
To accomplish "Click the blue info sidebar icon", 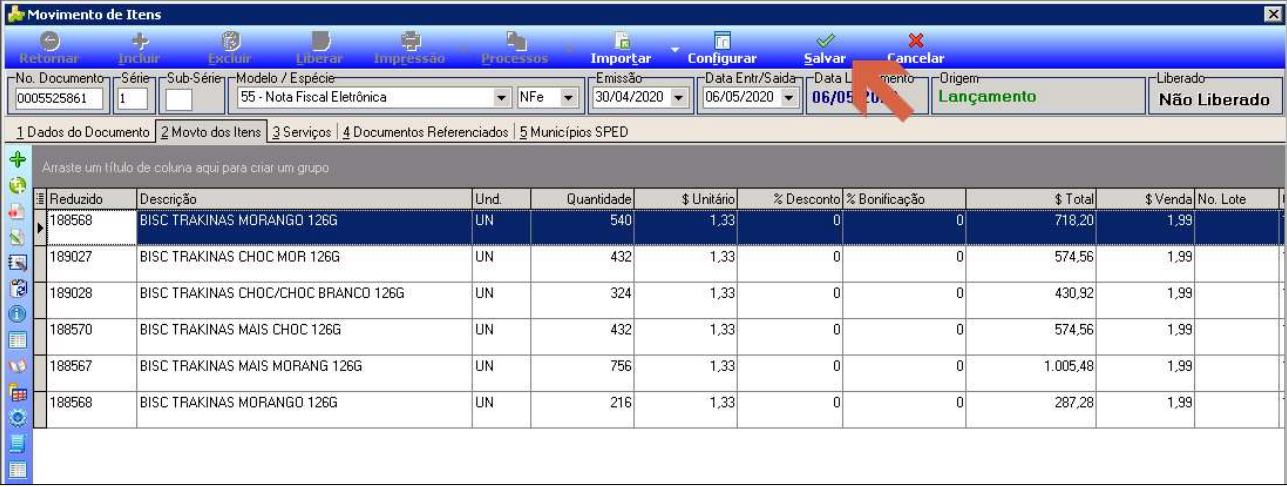I will (17, 314).
